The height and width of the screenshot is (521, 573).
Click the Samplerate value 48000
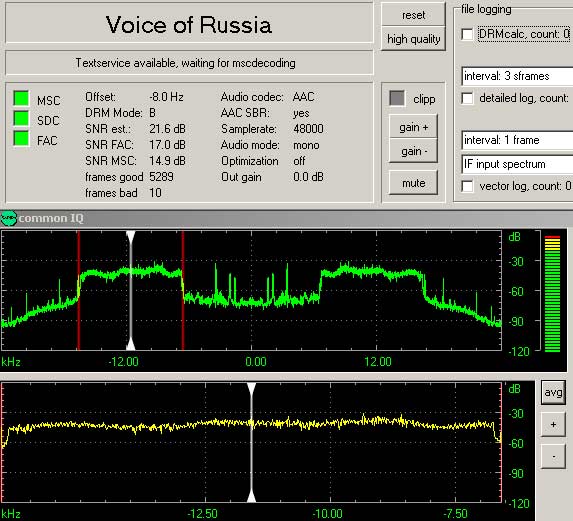click(308, 129)
